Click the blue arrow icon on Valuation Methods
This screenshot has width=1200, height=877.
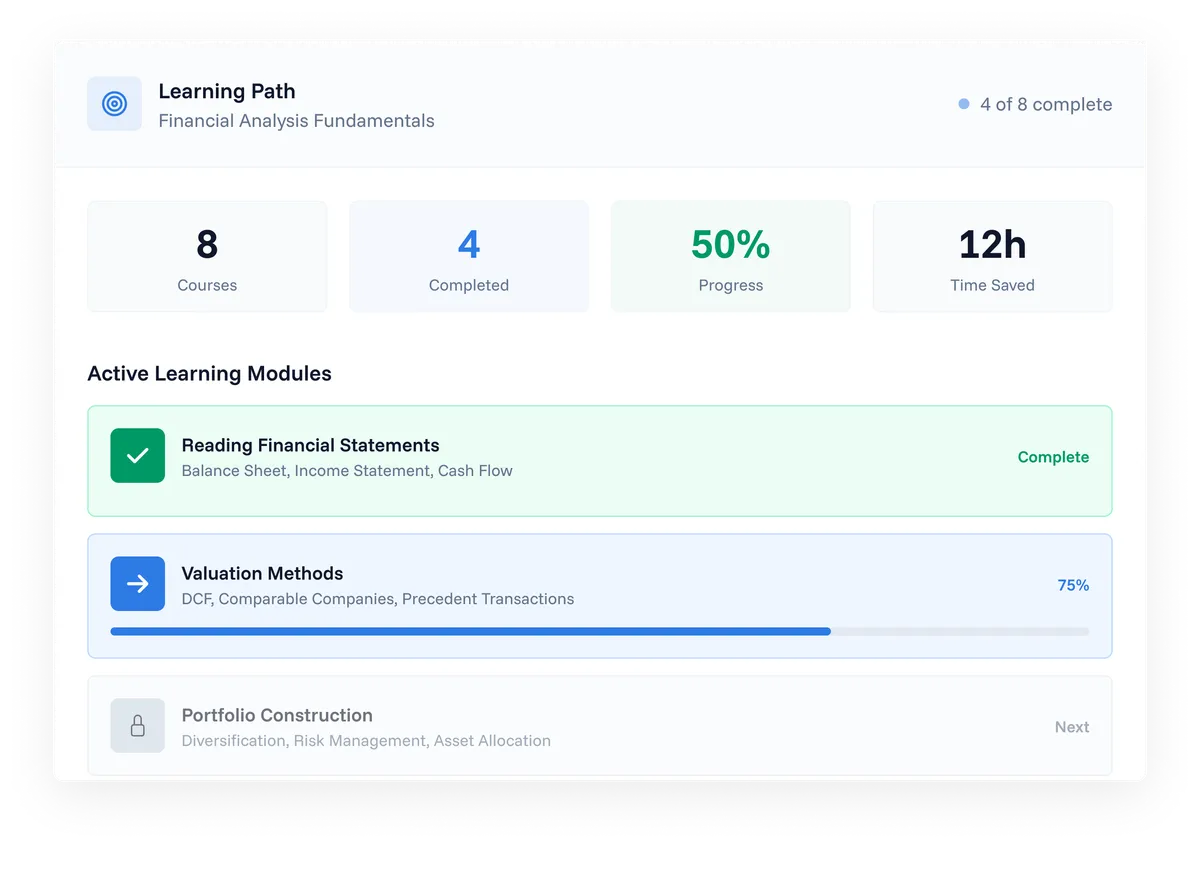pos(137,584)
